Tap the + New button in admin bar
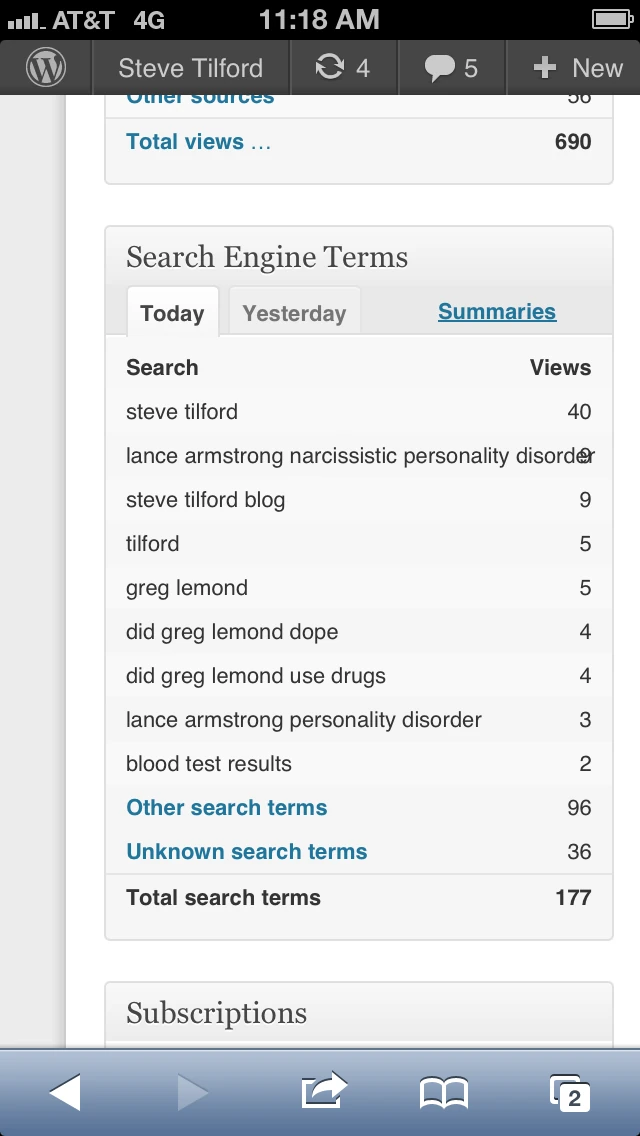This screenshot has height=1136, width=640. (x=574, y=67)
